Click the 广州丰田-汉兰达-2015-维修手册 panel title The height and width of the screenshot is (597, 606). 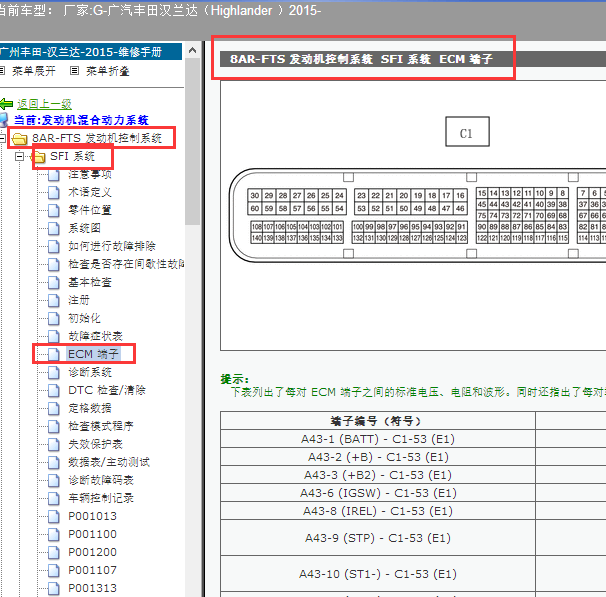[91, 52]
